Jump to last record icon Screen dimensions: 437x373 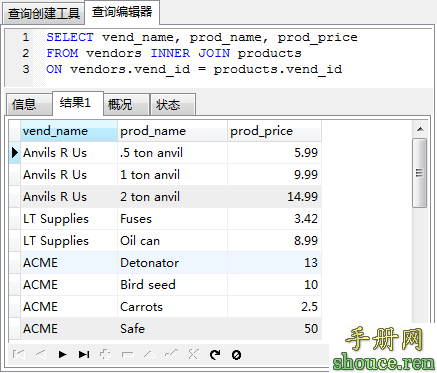(x=84, y=354)
